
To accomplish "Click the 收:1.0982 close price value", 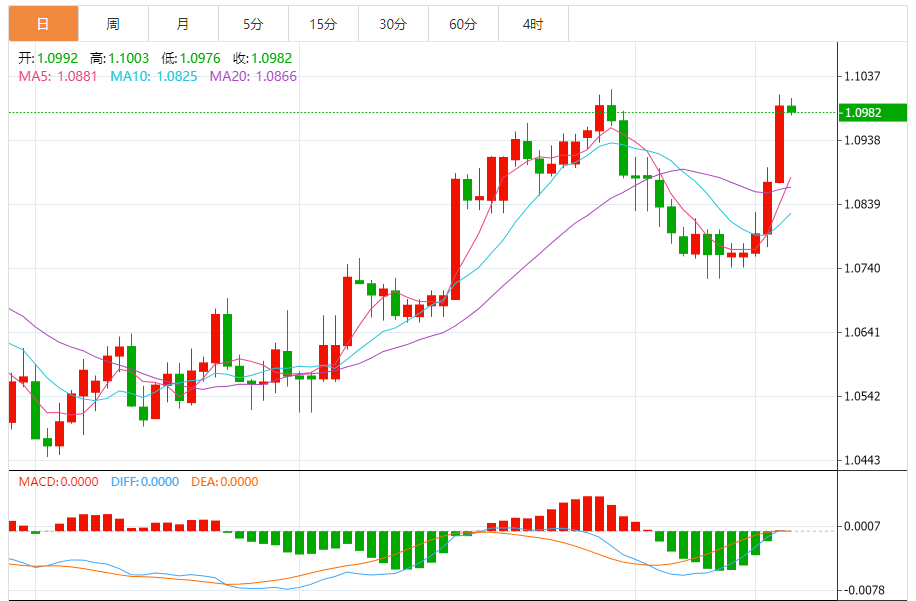I will coord(262,58).
